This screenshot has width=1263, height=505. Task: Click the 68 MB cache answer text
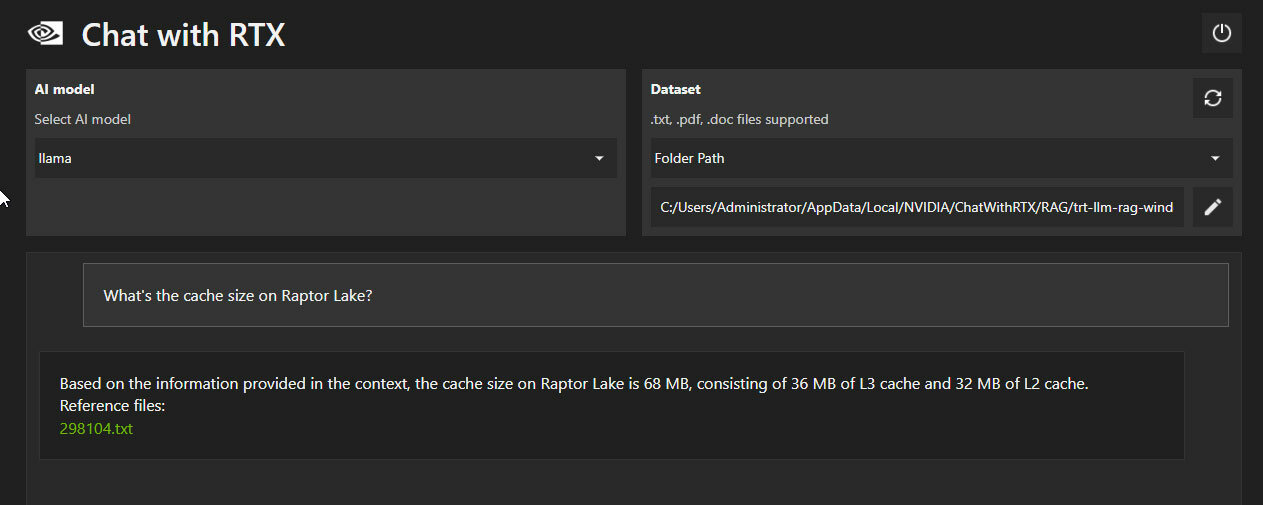point(574,383)
